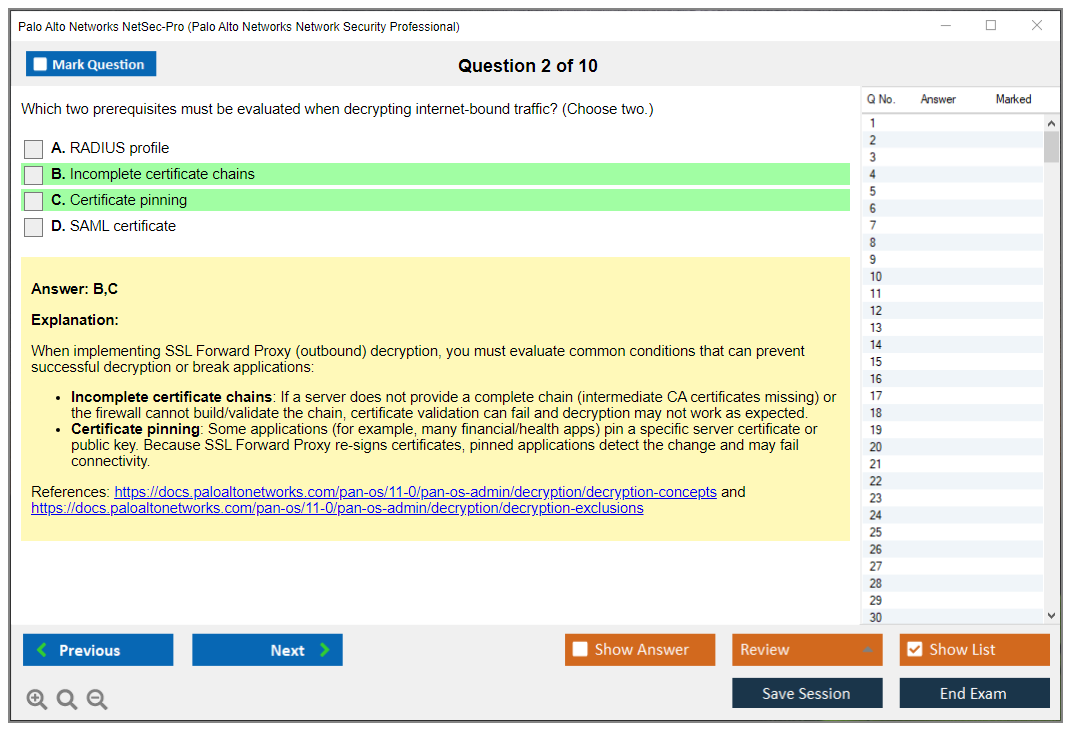Advance to the Next question
The width and height of the screenshot is (1075, 735).
click(267, 650)
